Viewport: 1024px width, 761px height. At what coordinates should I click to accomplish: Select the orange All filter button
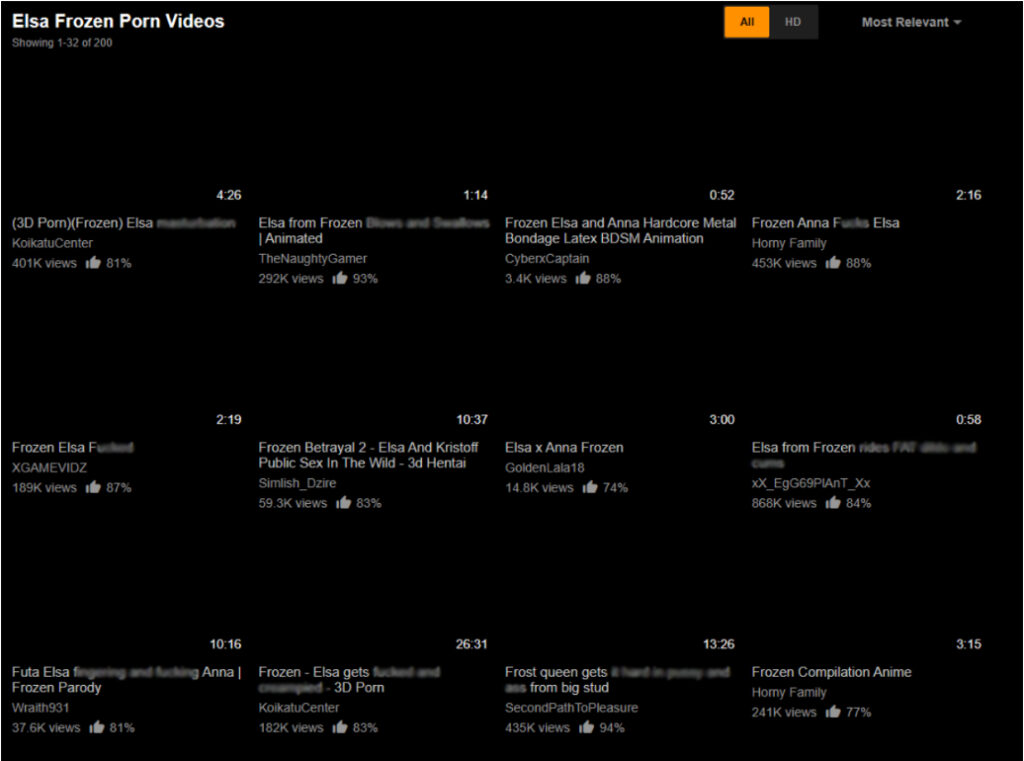(x=746, y=22)
